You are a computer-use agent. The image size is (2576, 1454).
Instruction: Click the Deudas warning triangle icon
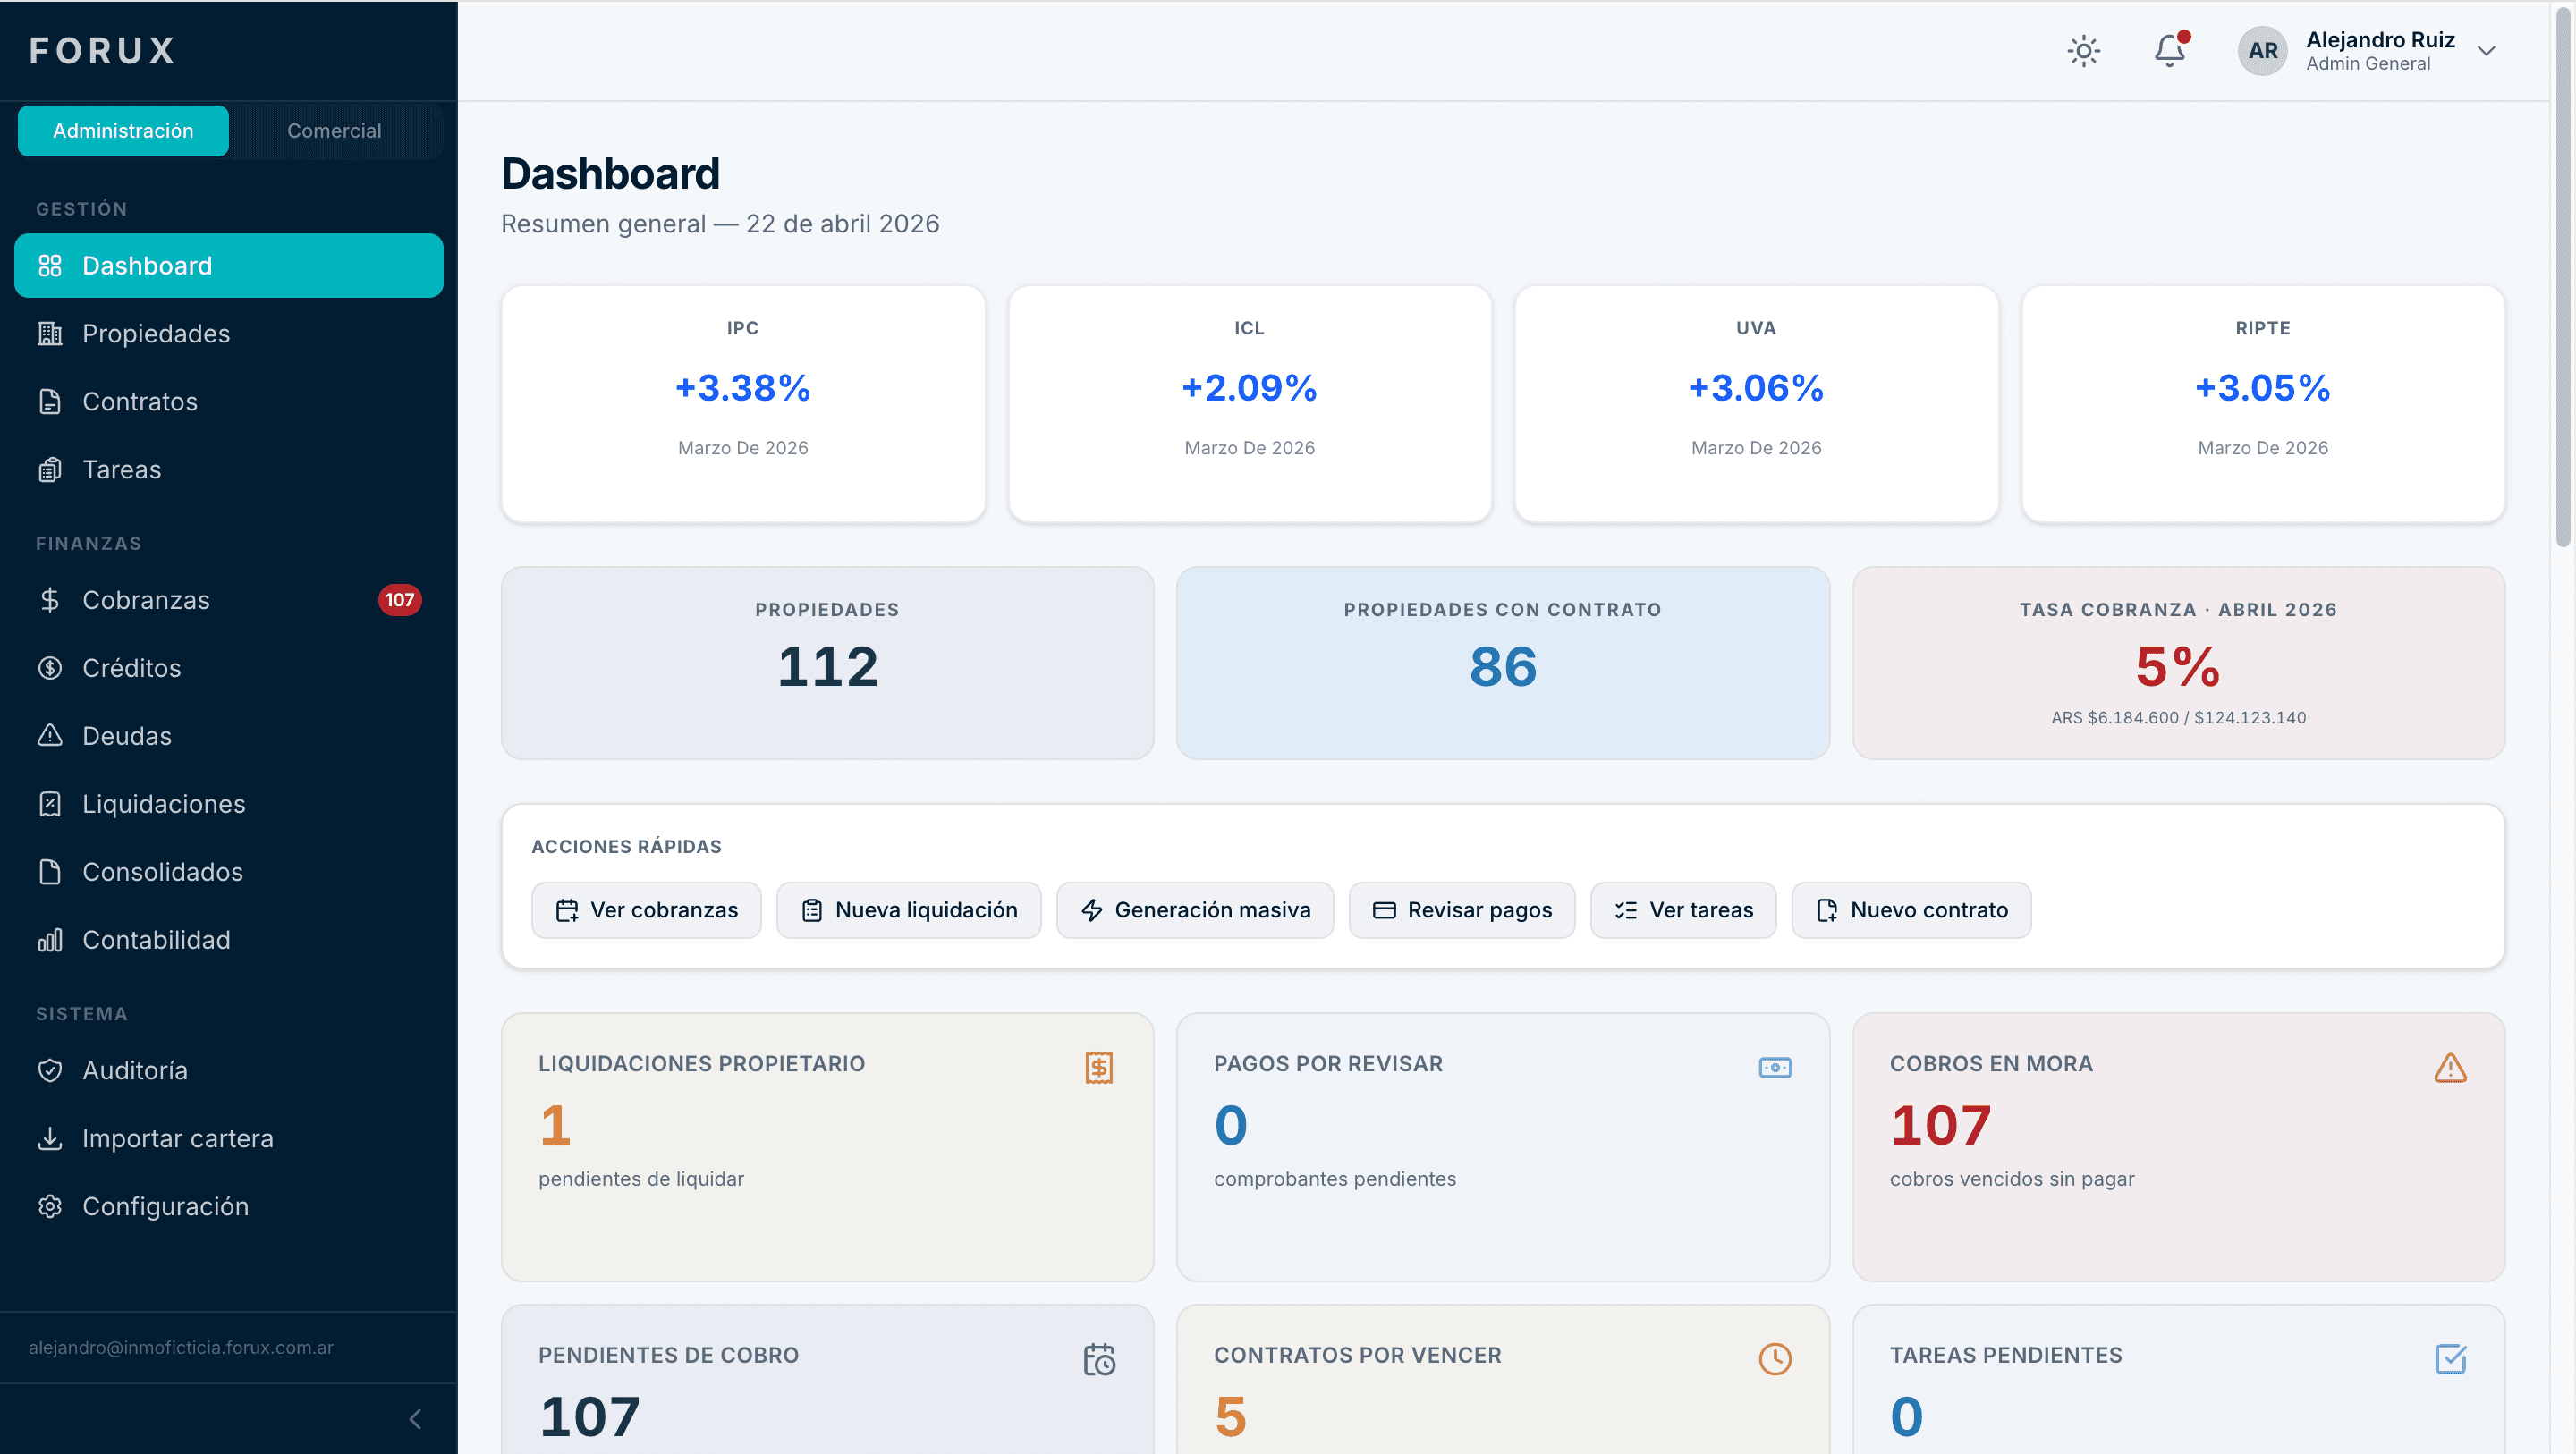(50, 736)
